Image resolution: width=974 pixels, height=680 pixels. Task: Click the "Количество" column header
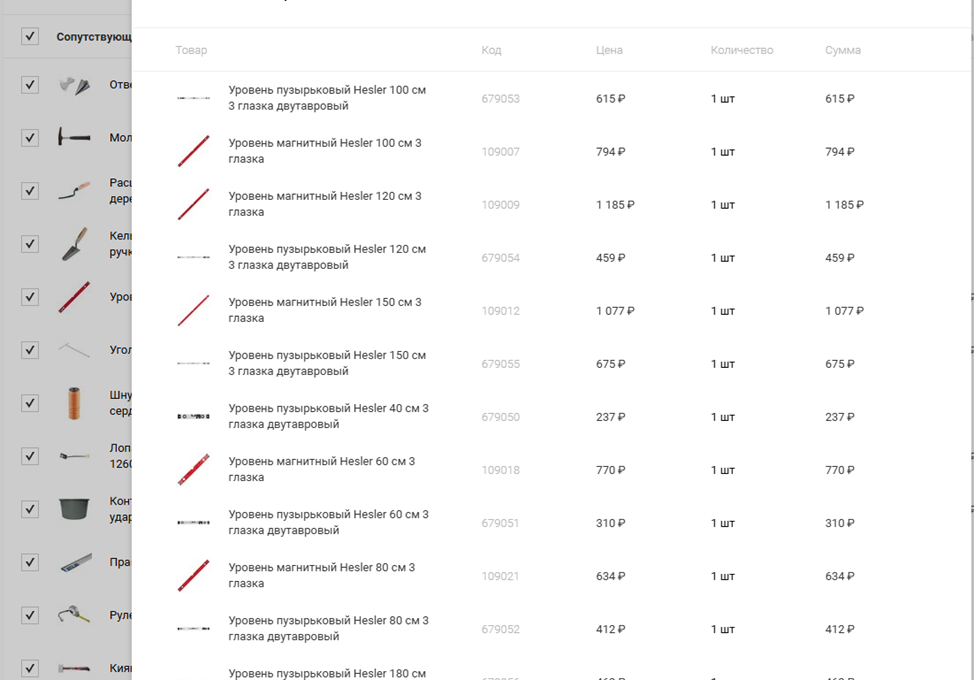coord(742,50)
